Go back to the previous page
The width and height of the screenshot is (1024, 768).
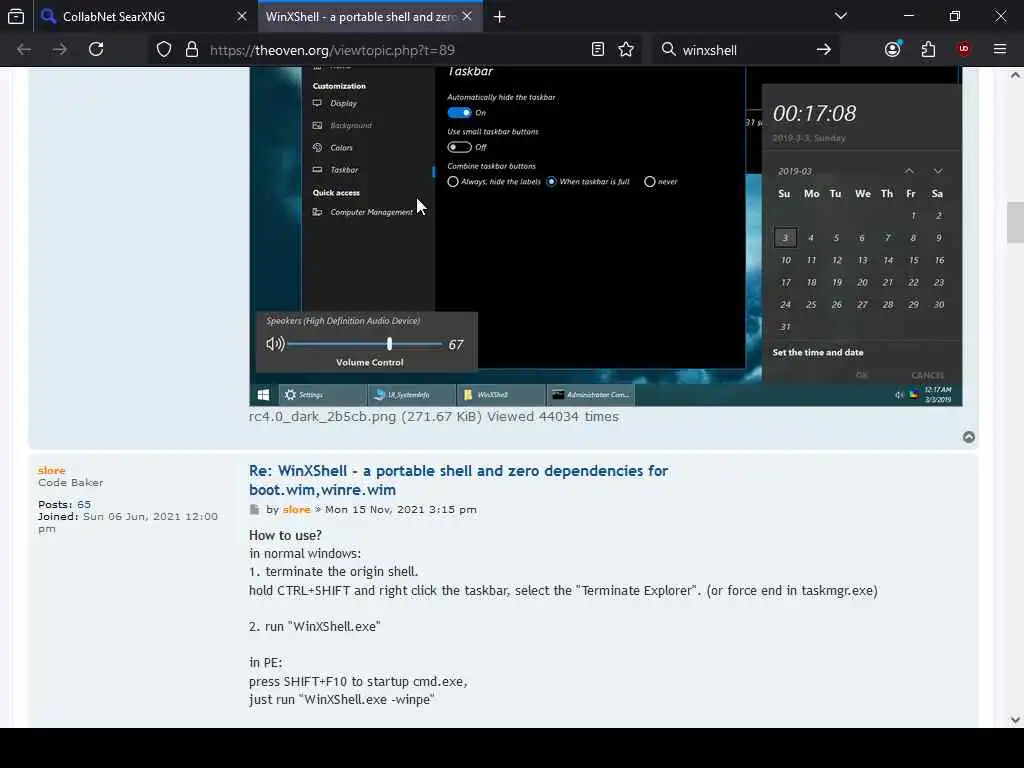point(24,49)
